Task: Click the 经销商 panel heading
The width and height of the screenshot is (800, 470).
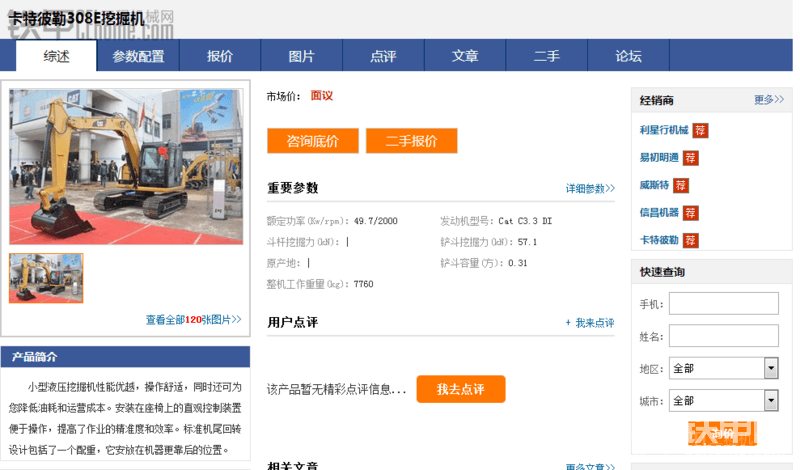Action: pos(657,100)
